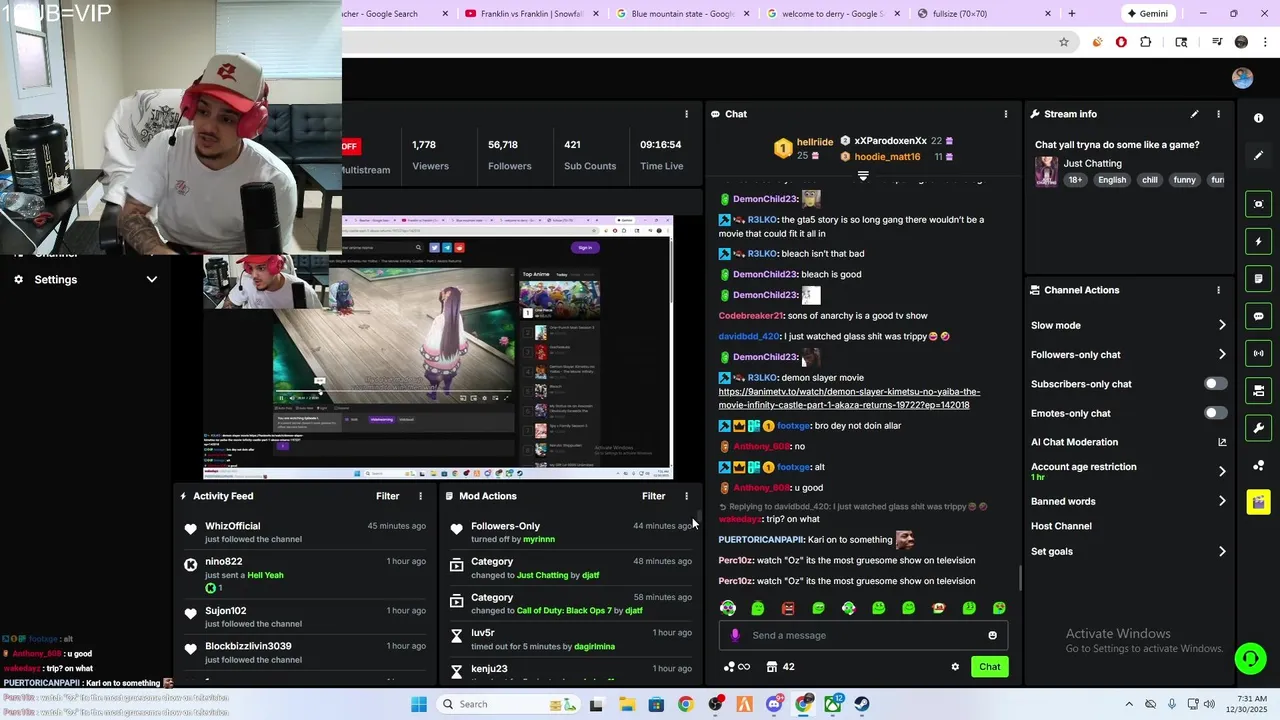Expand the Settings menu in the left sidebar
1280x720 pixels.
click(85, 279)
